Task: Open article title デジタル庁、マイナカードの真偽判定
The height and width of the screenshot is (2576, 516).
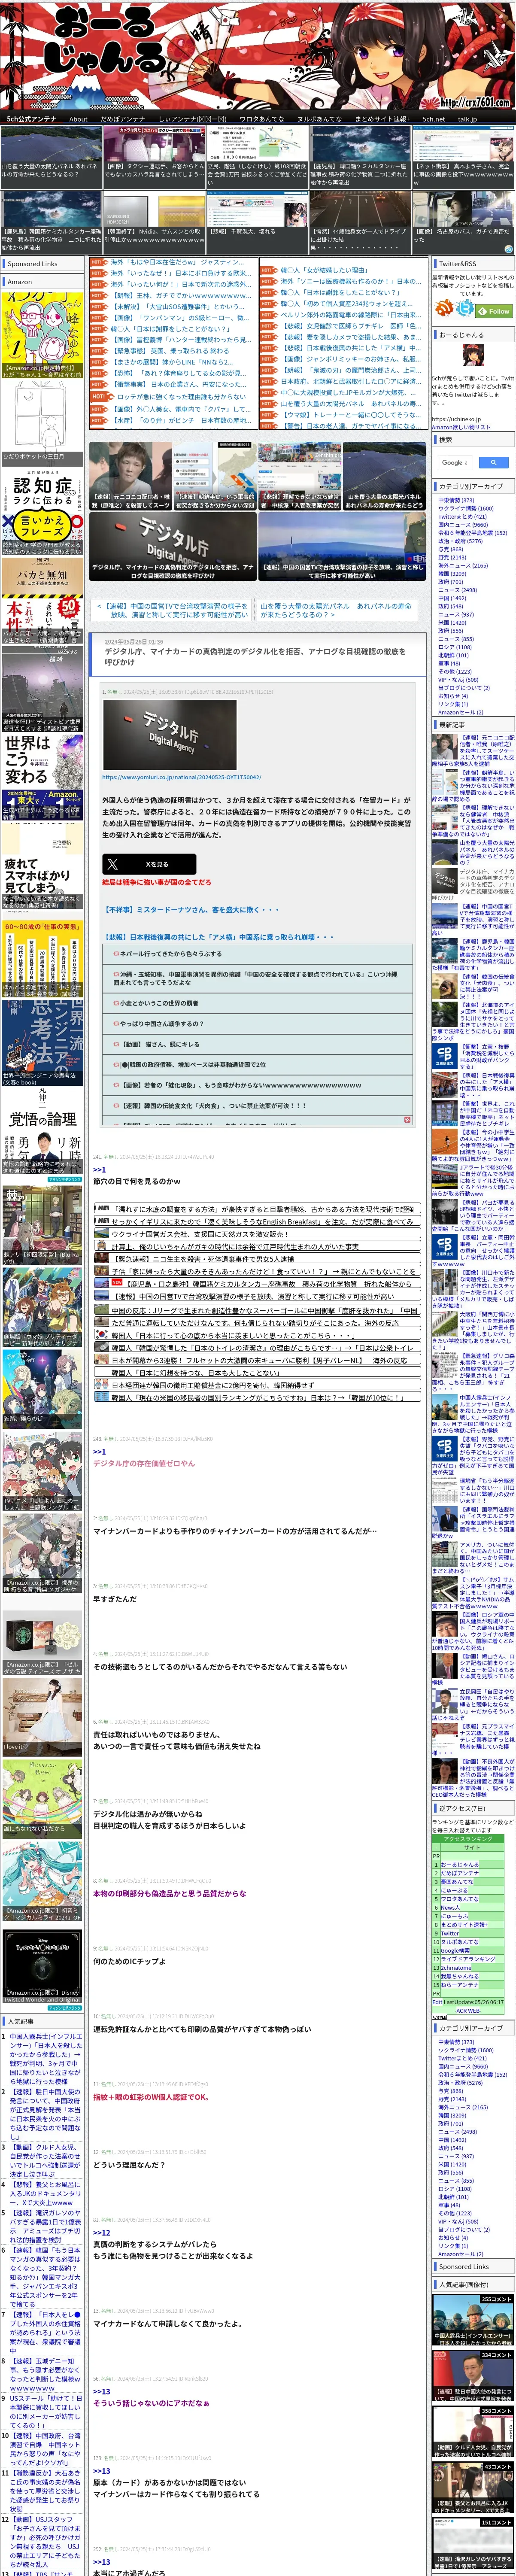Action: coord(255,656)
